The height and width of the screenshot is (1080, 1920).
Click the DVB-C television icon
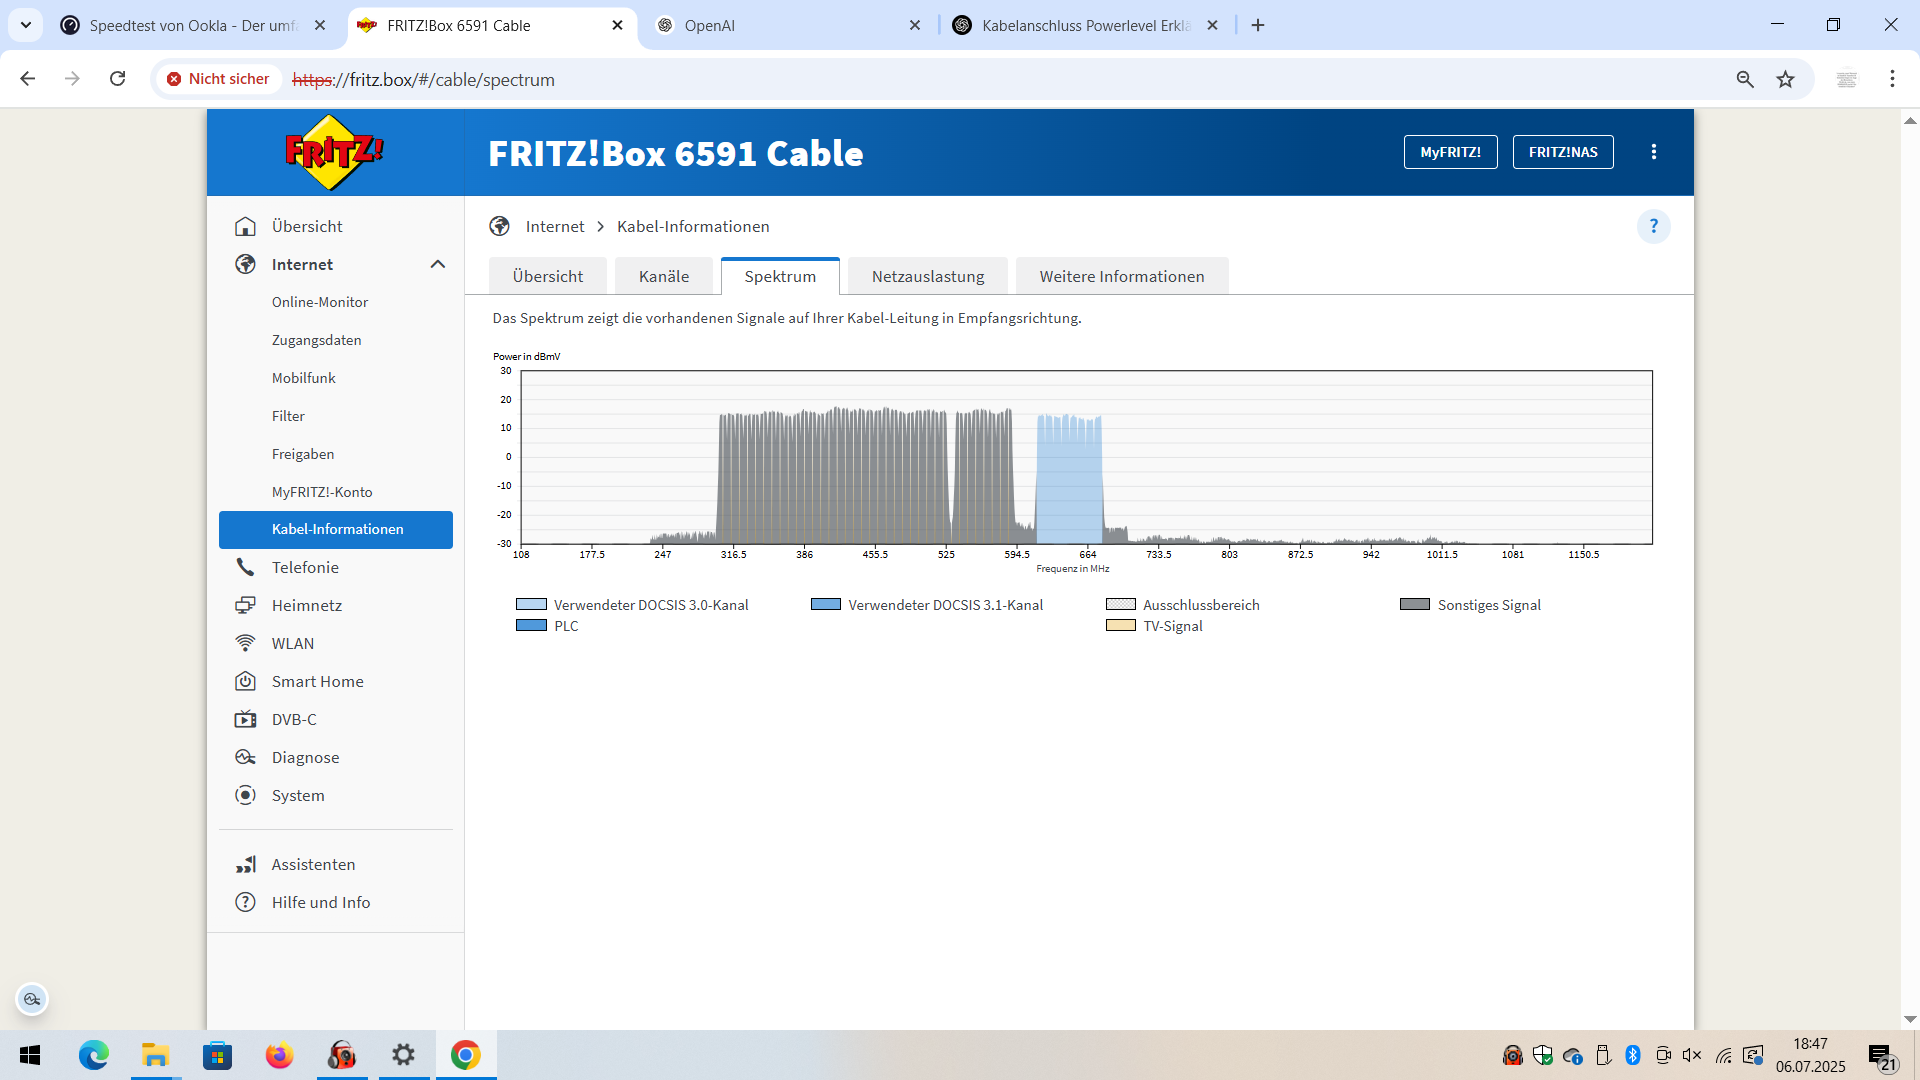click(x=245, y=719)
